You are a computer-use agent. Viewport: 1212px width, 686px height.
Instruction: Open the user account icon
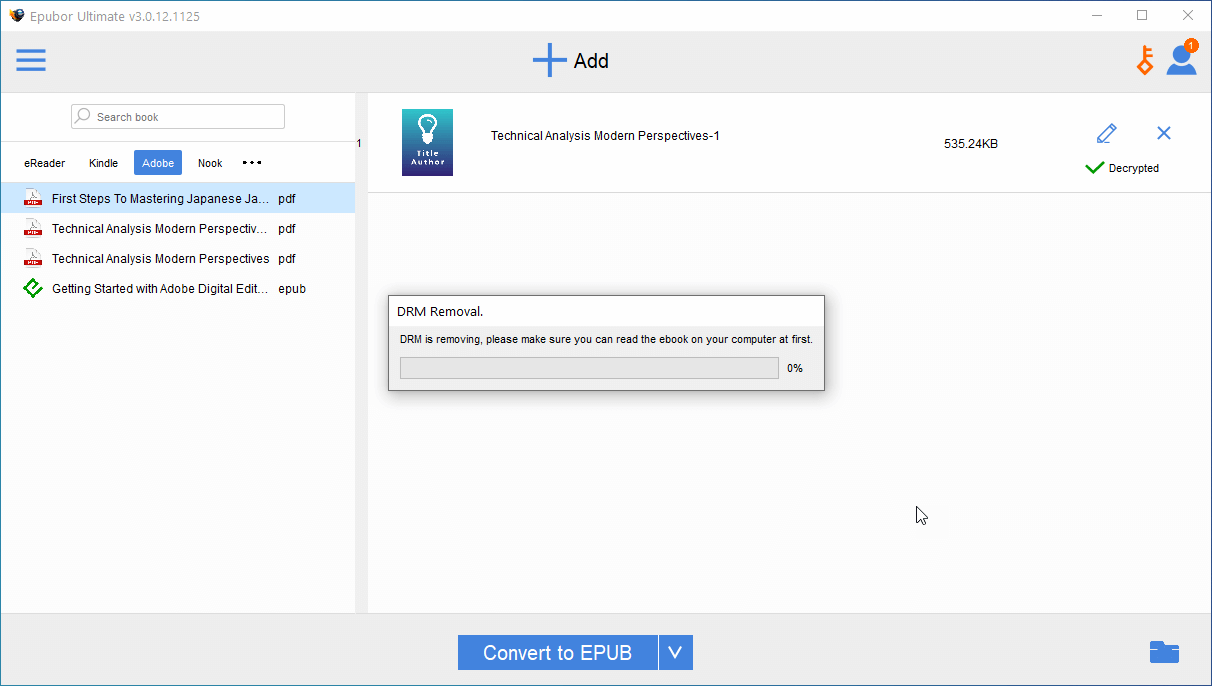[1181, 61]
